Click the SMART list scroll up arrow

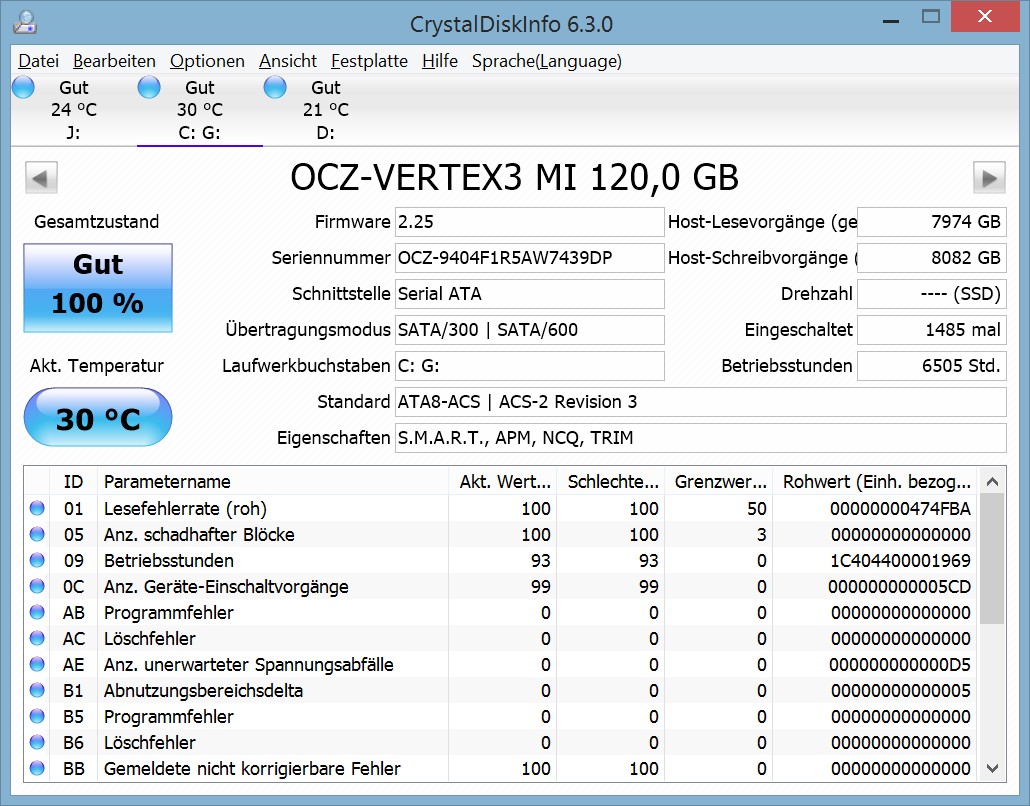pos(992,481)
